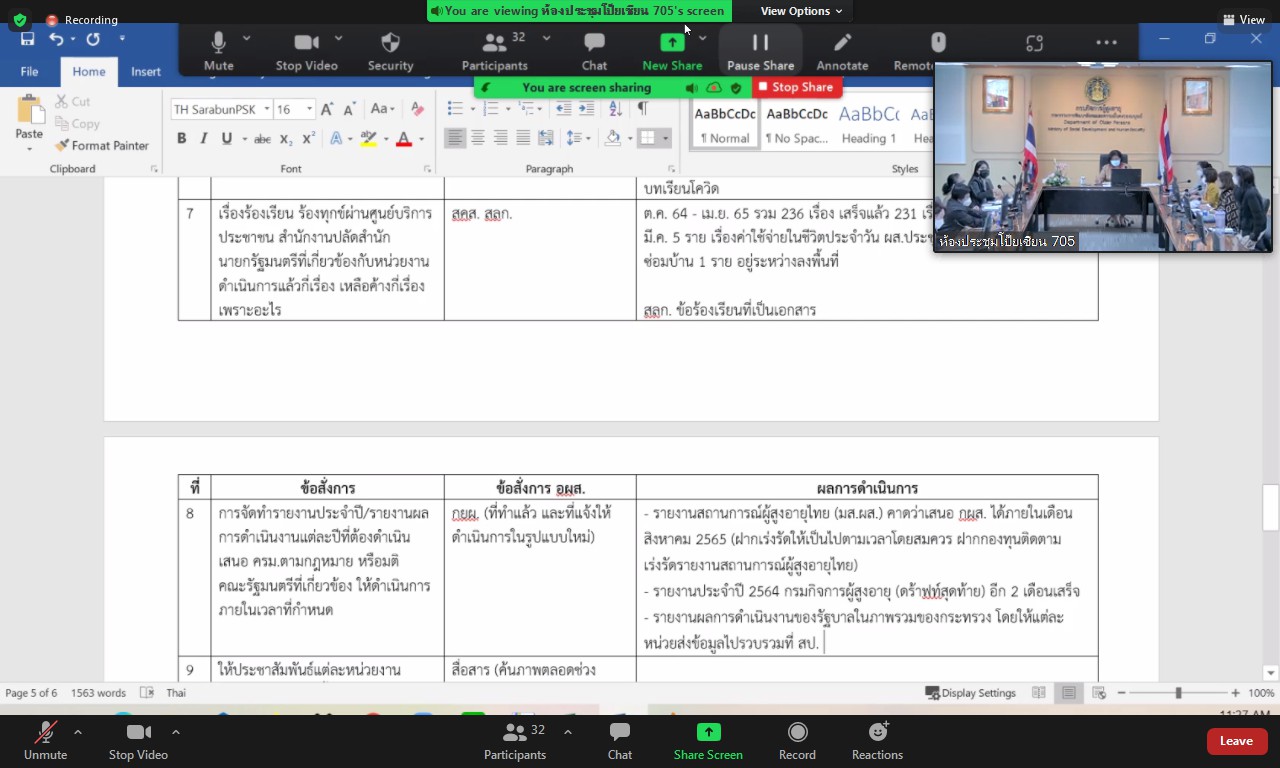Click the Annotate pencil icon
This screenshot has width=1280, height=768.
click(x=842, y=43)
